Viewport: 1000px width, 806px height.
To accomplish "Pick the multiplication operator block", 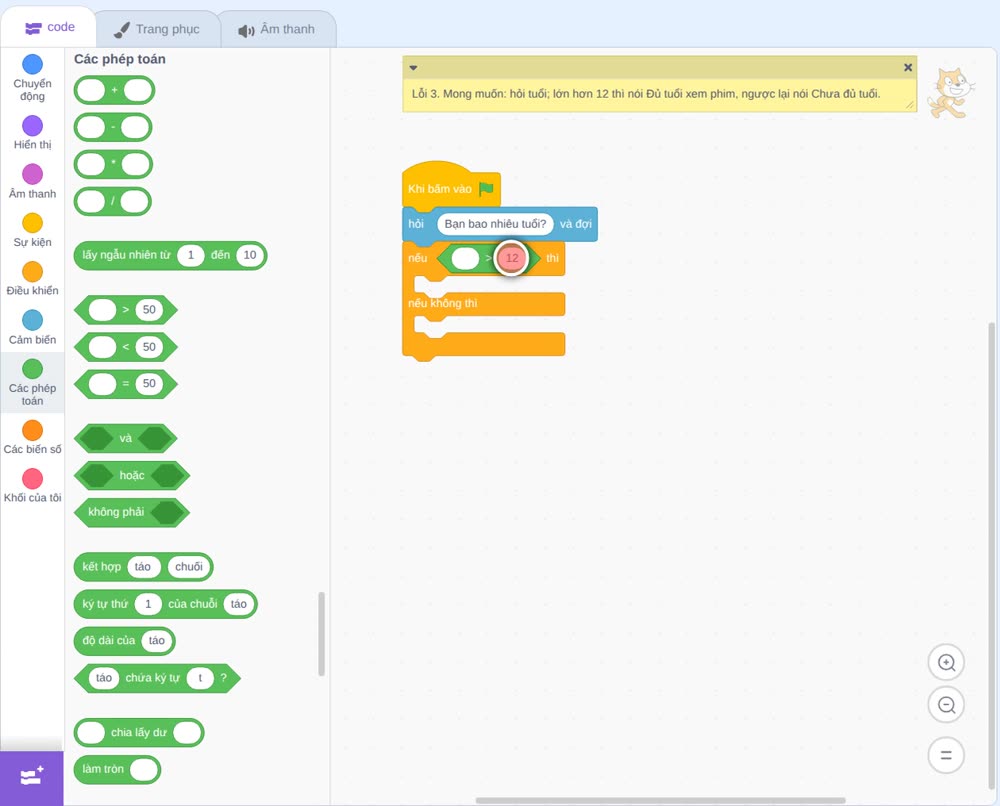I will click(113, 164).
